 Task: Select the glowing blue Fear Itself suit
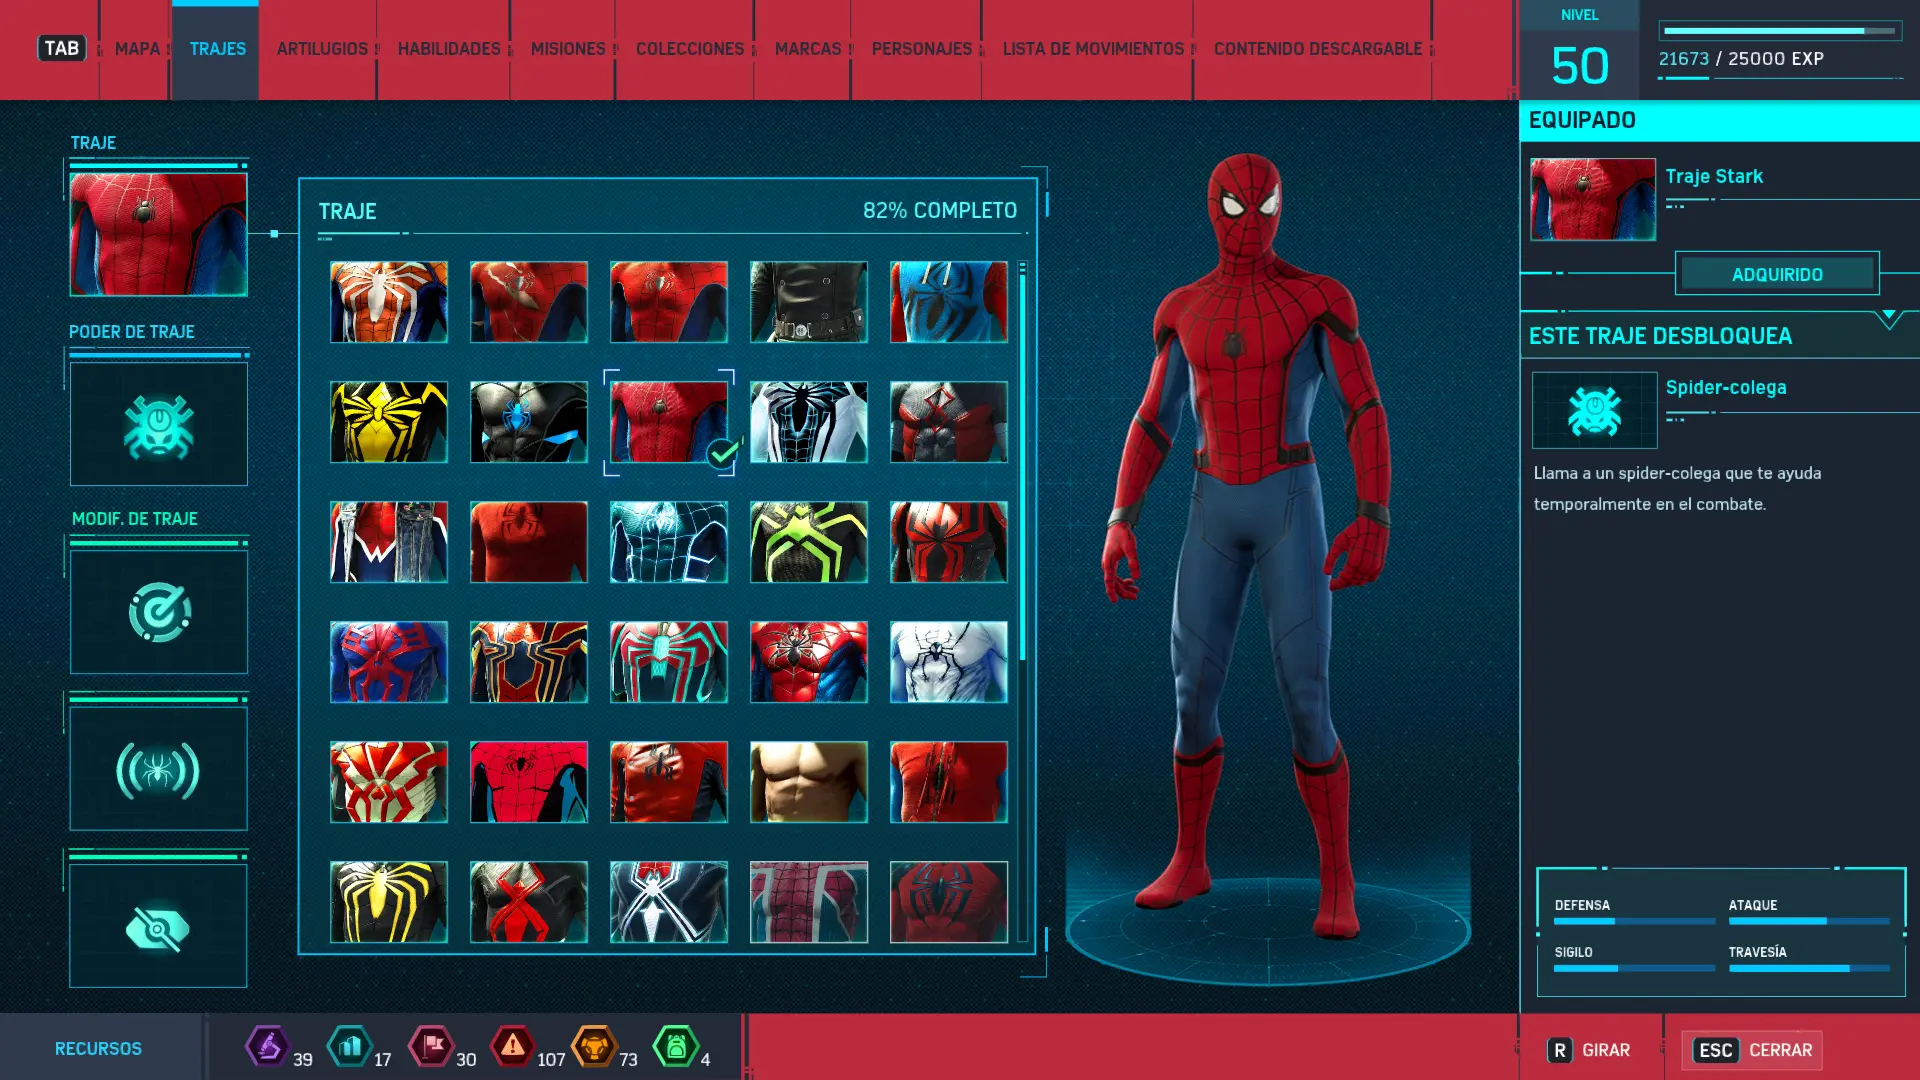point(669,542)
